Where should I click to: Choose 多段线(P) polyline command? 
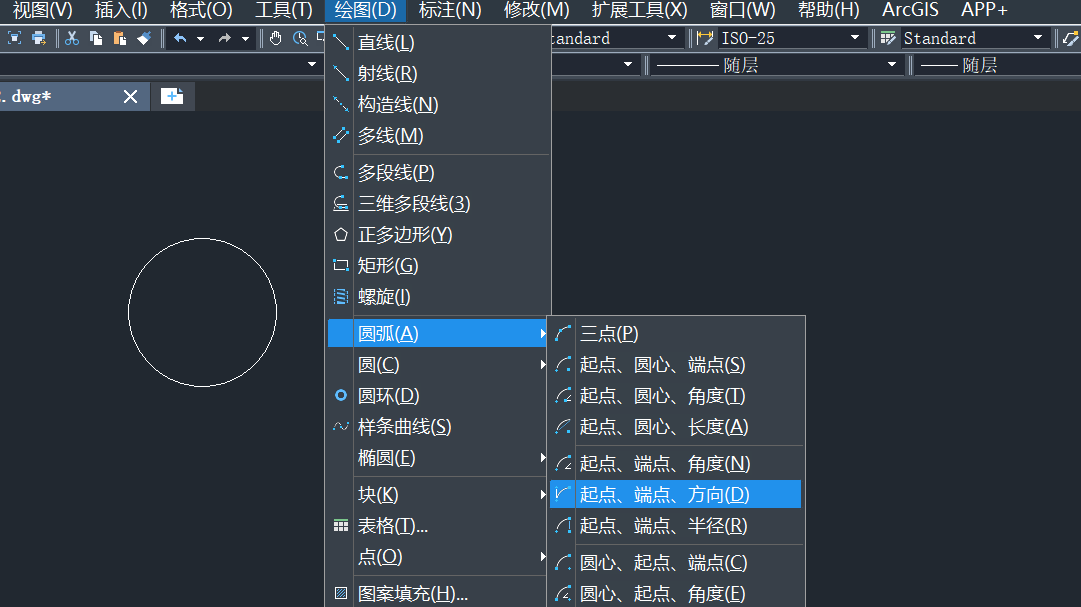coord(438,172)
